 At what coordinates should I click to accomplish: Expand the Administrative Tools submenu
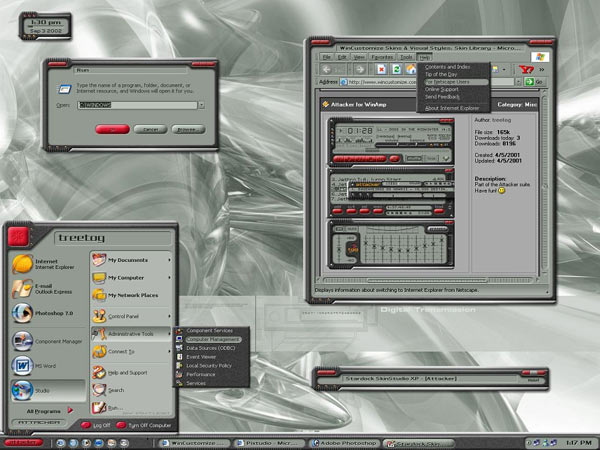[169, 334]
